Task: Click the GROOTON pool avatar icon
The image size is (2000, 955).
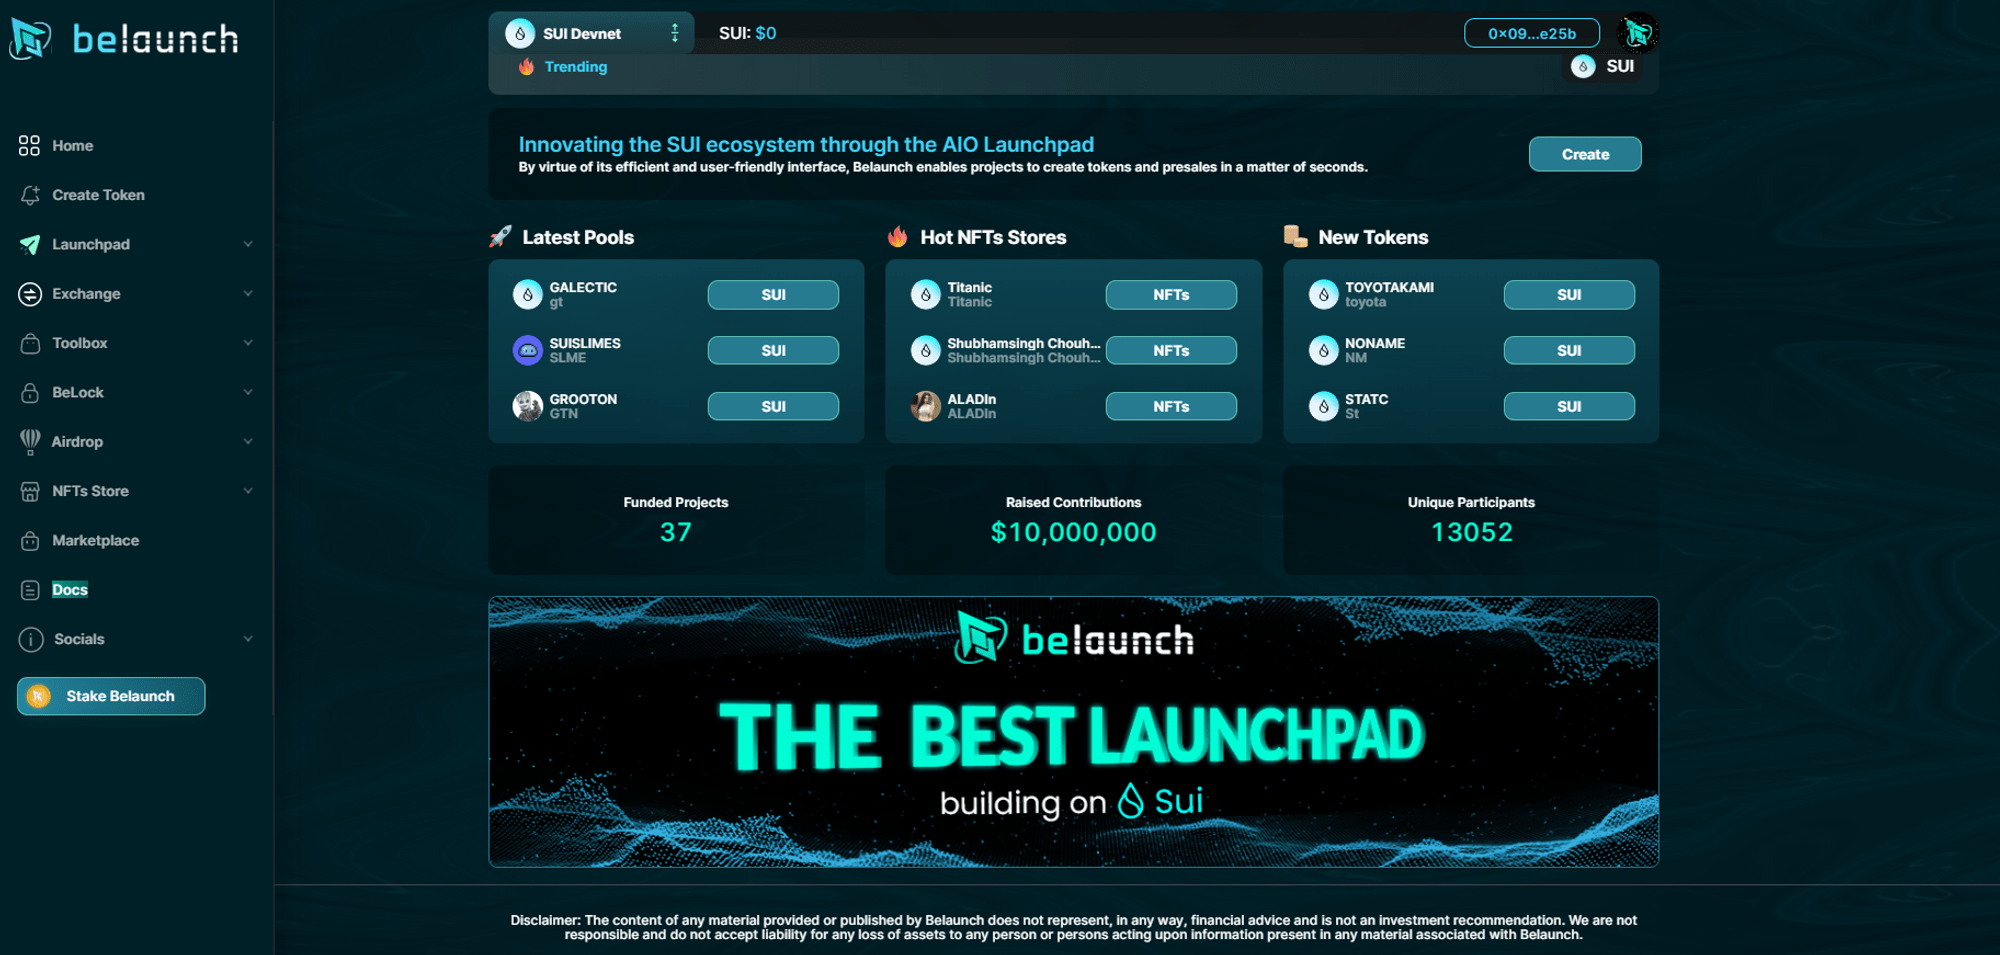Action: [528, 406]
